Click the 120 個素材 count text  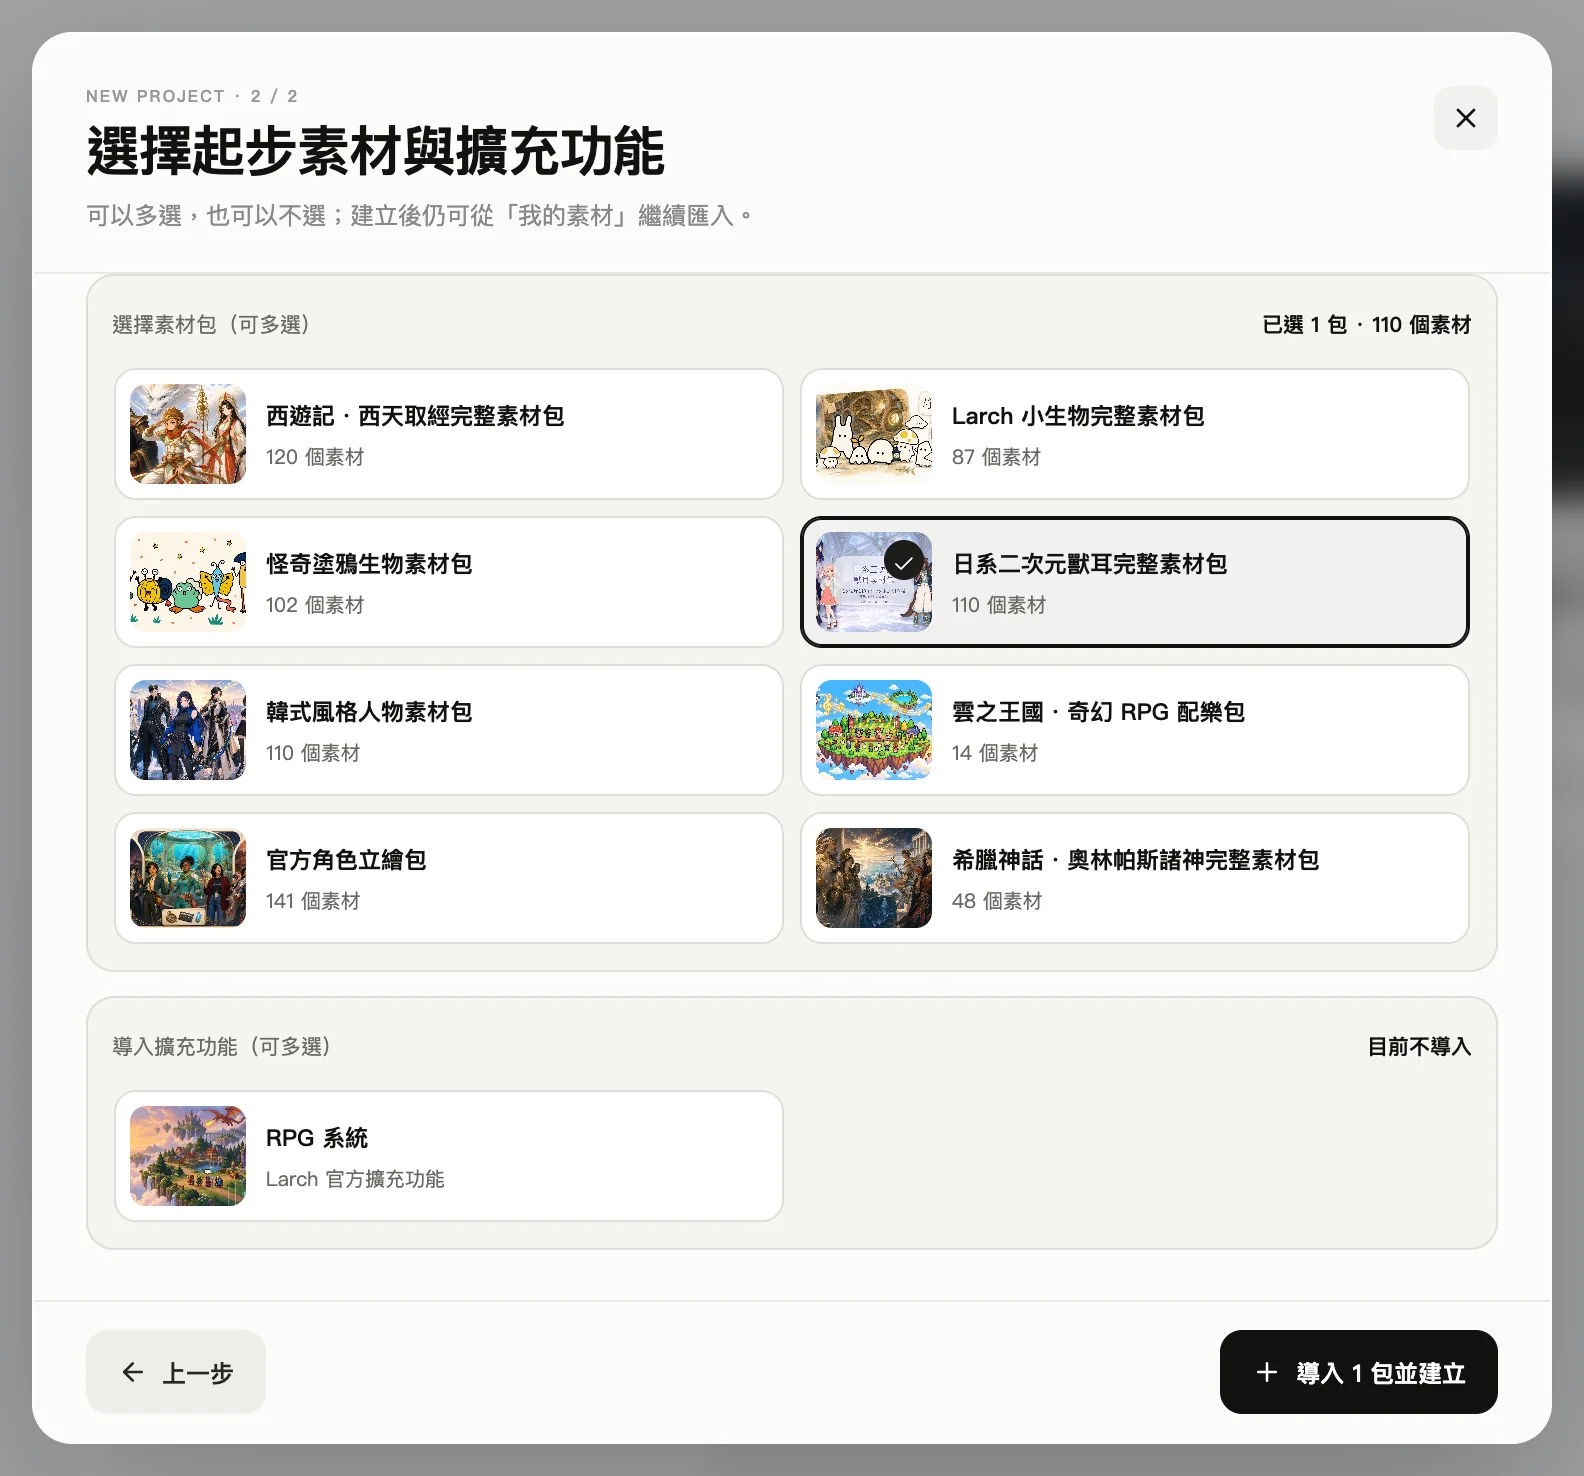[315, 457]
